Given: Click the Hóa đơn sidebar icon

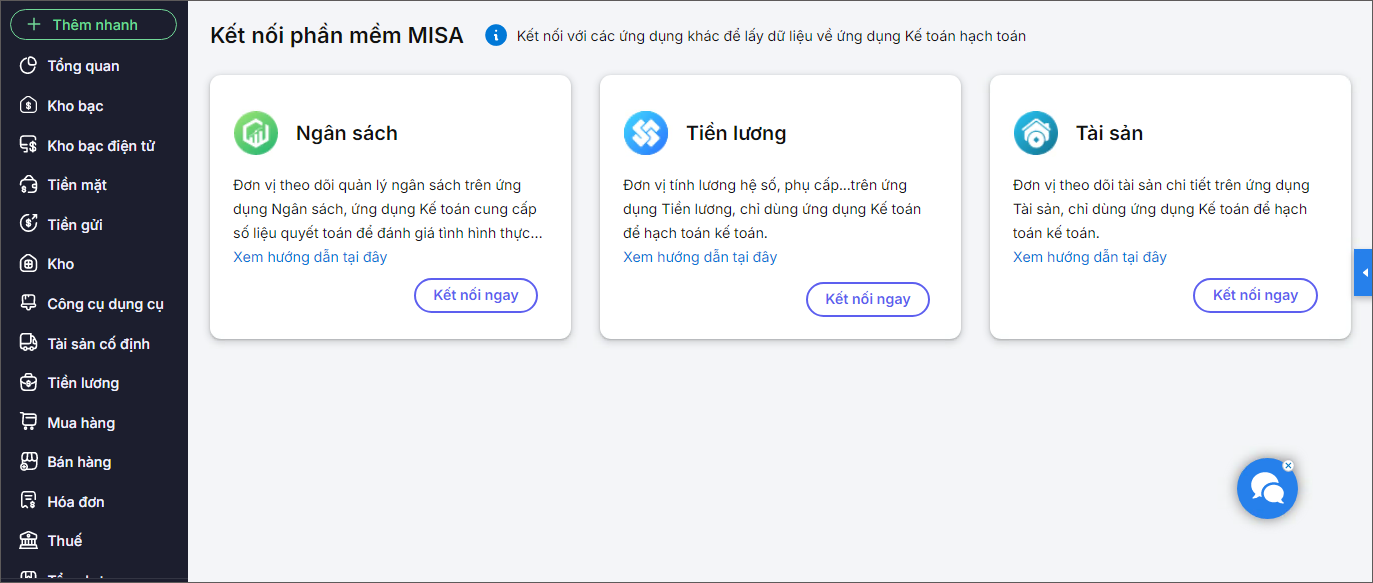Looking at the screenshot, I should 29,501.
